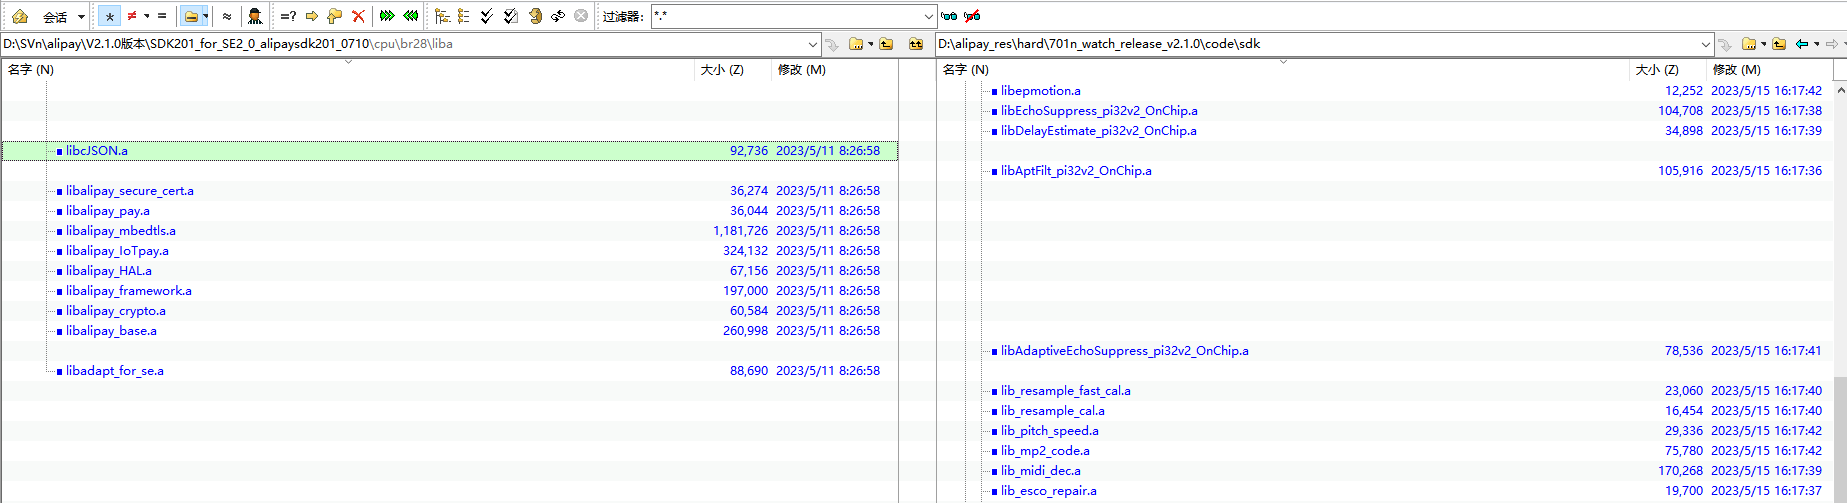The image size is (1847, 503).
Task: Expand the right folder path dropdown
Action: tap(1706, 44)
